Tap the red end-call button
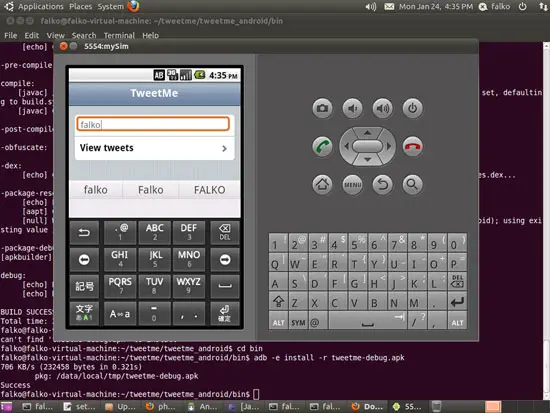 tap(412, 146)
